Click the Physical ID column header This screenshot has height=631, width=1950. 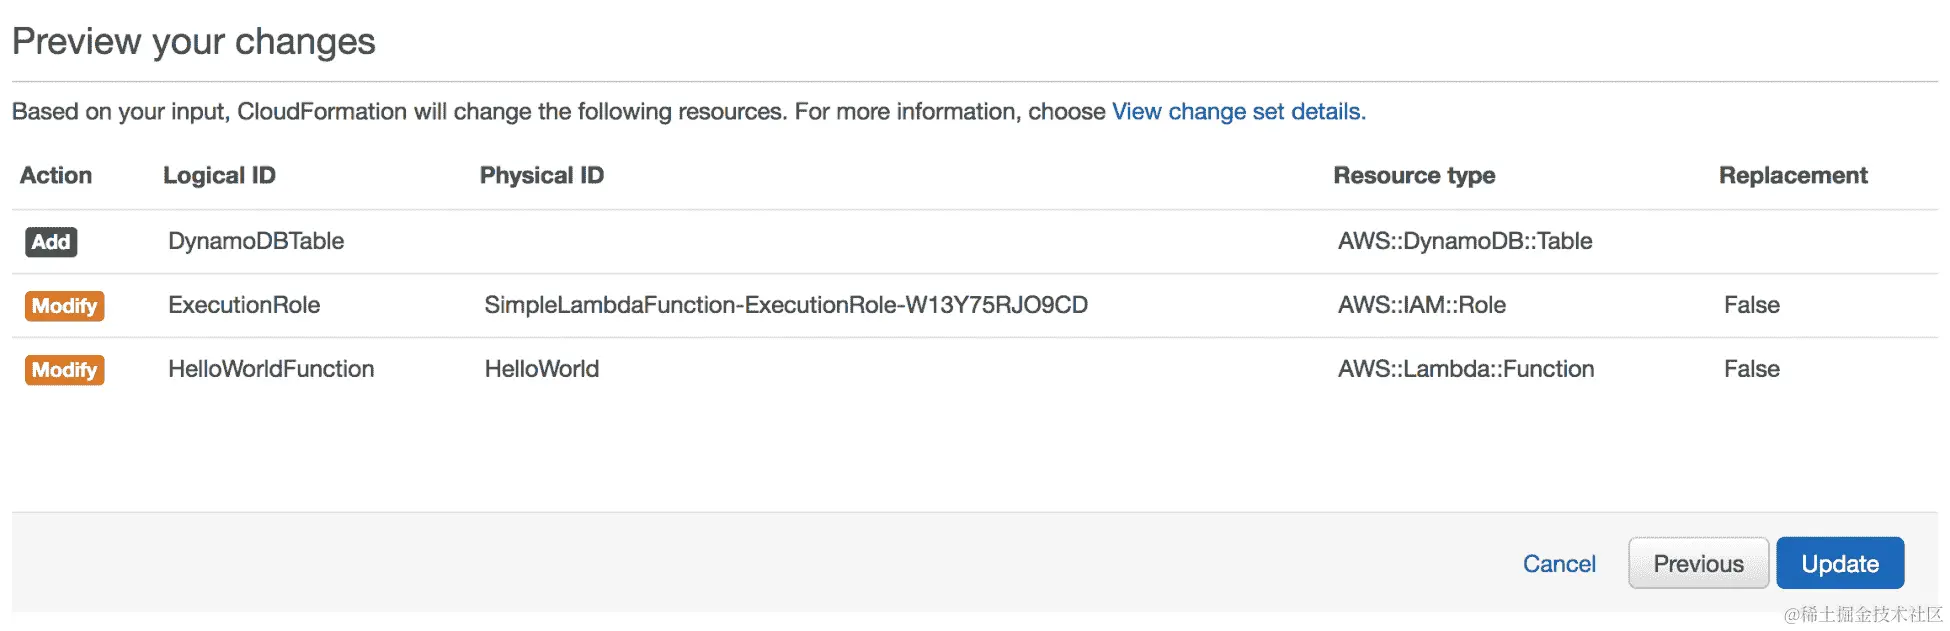(542, 176)
